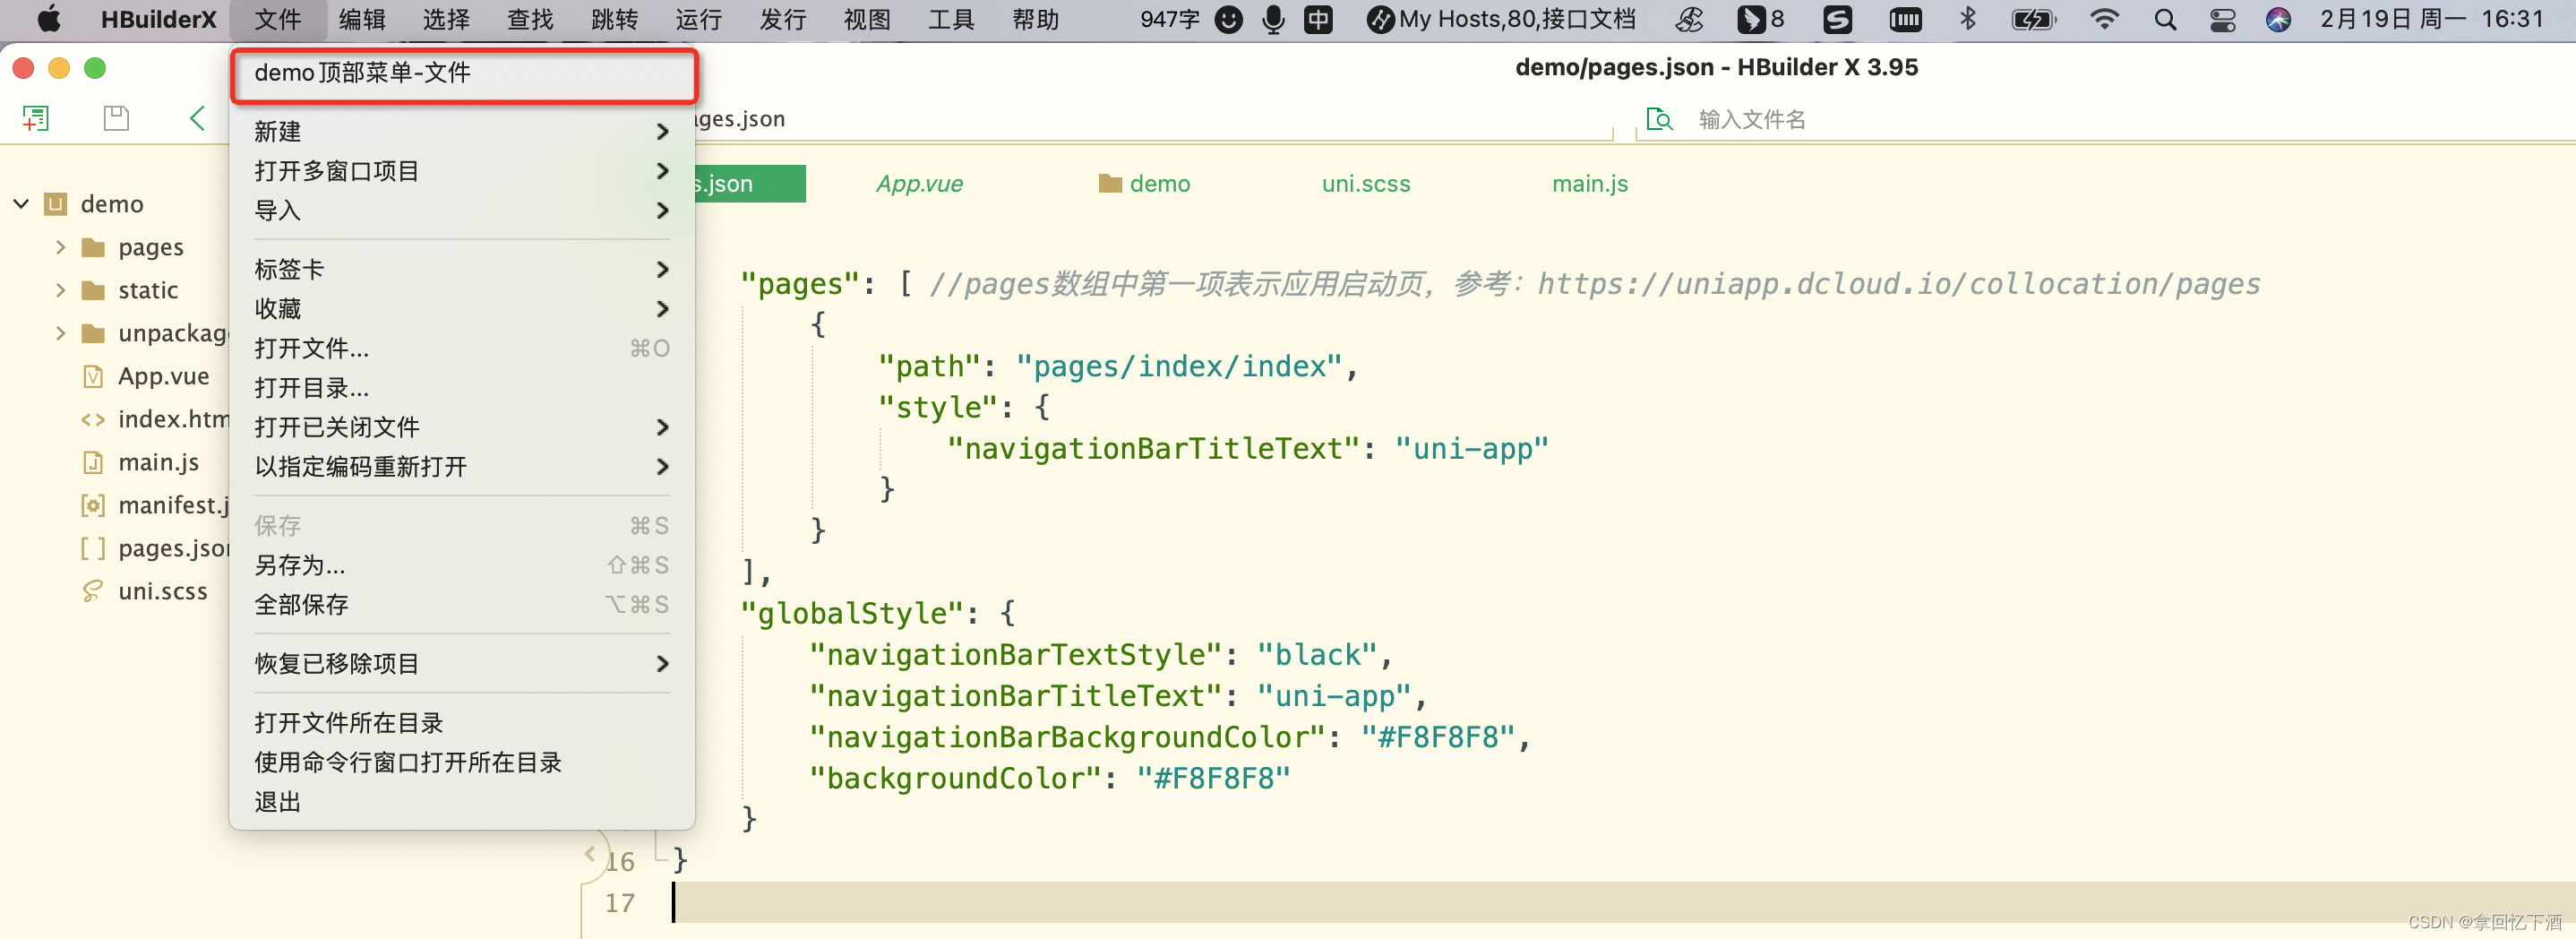Image resolution: width=2576 pixels, height=939 pixels.
Task: Click the date and time clock
Action: tap(2431, 19)
